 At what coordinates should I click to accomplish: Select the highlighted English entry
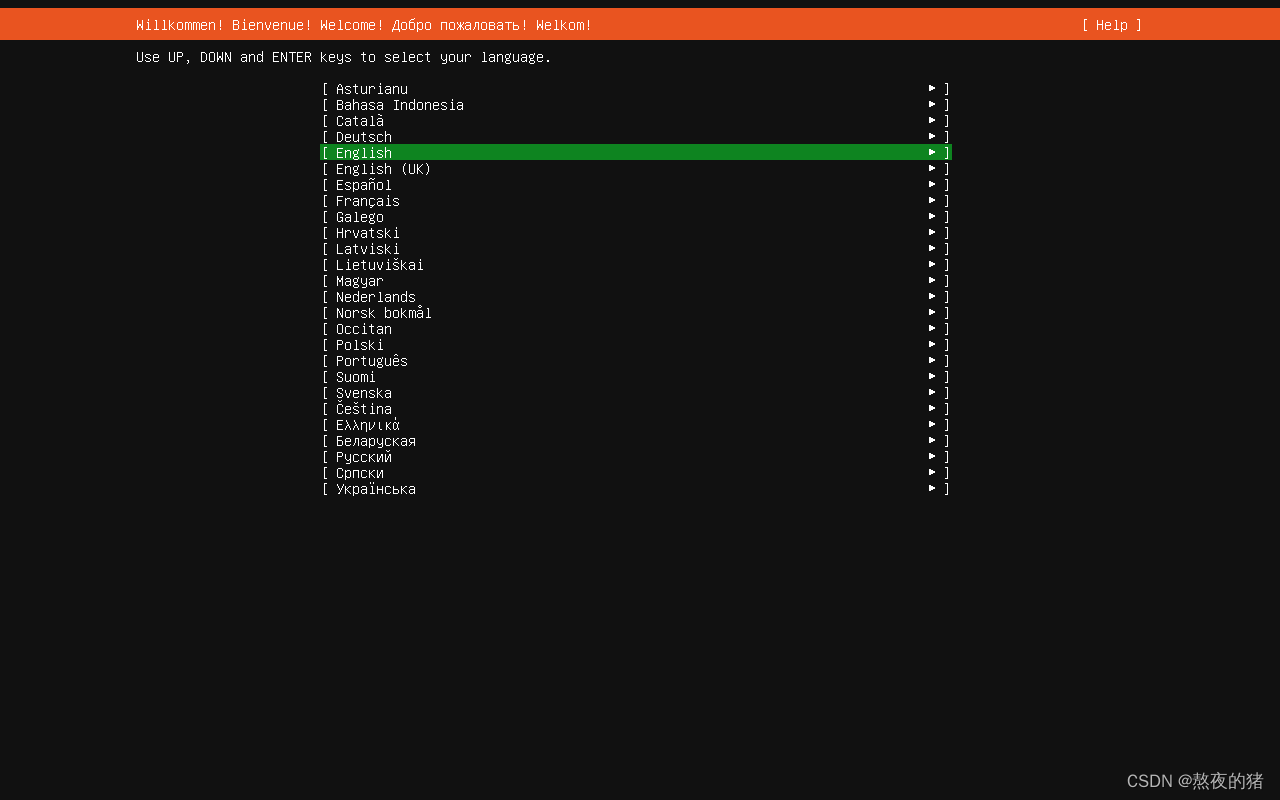[x=636, y=152]
